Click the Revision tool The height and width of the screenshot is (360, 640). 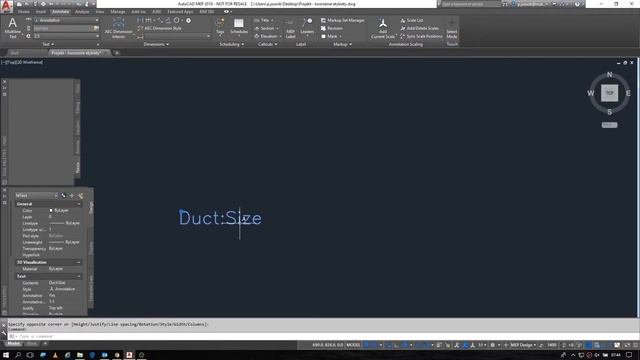331,28
